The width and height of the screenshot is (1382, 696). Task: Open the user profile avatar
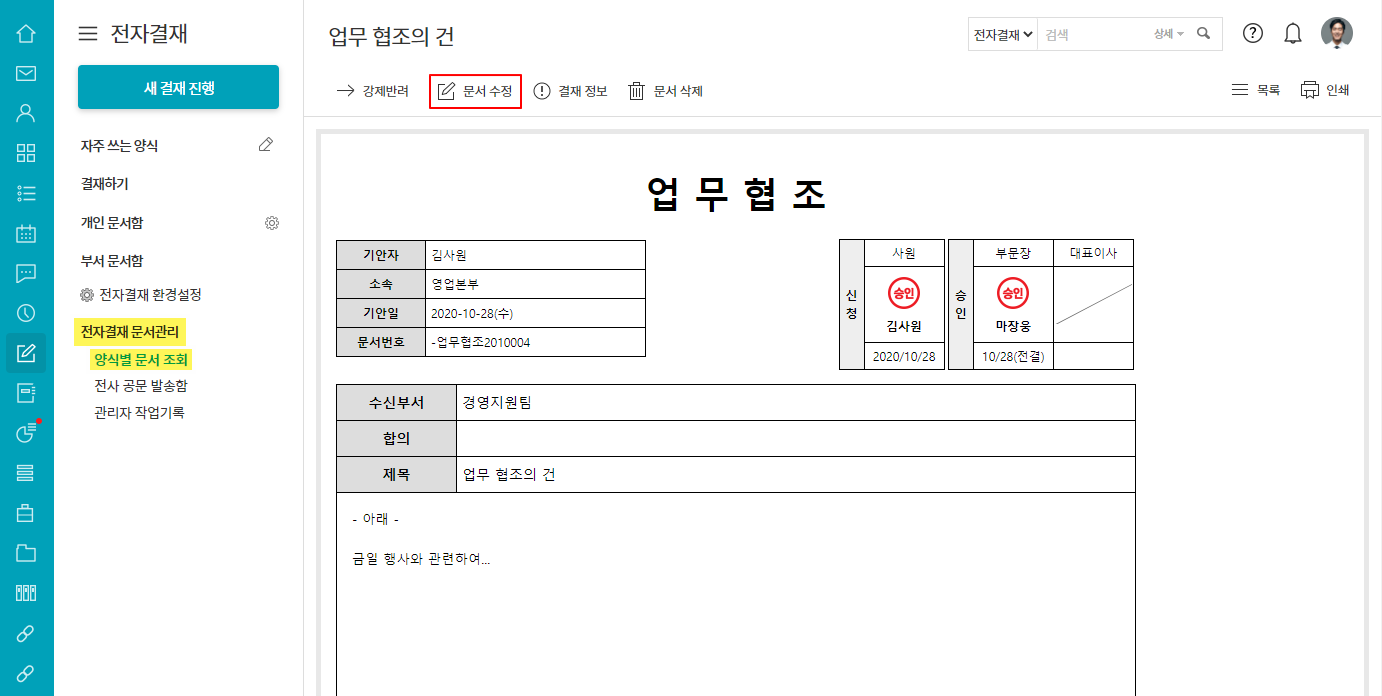pyautogui.click(x=1337, y=33)
